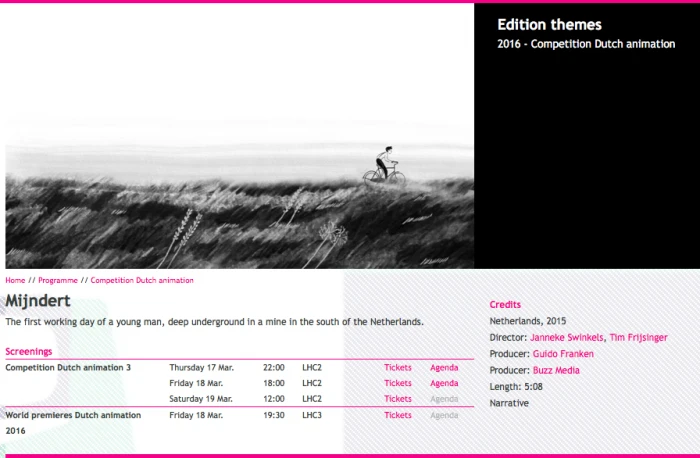Get Tickets for Saturday 19 Mar. 12:00 screening
The image size is (700, 458).
[398, 399]
